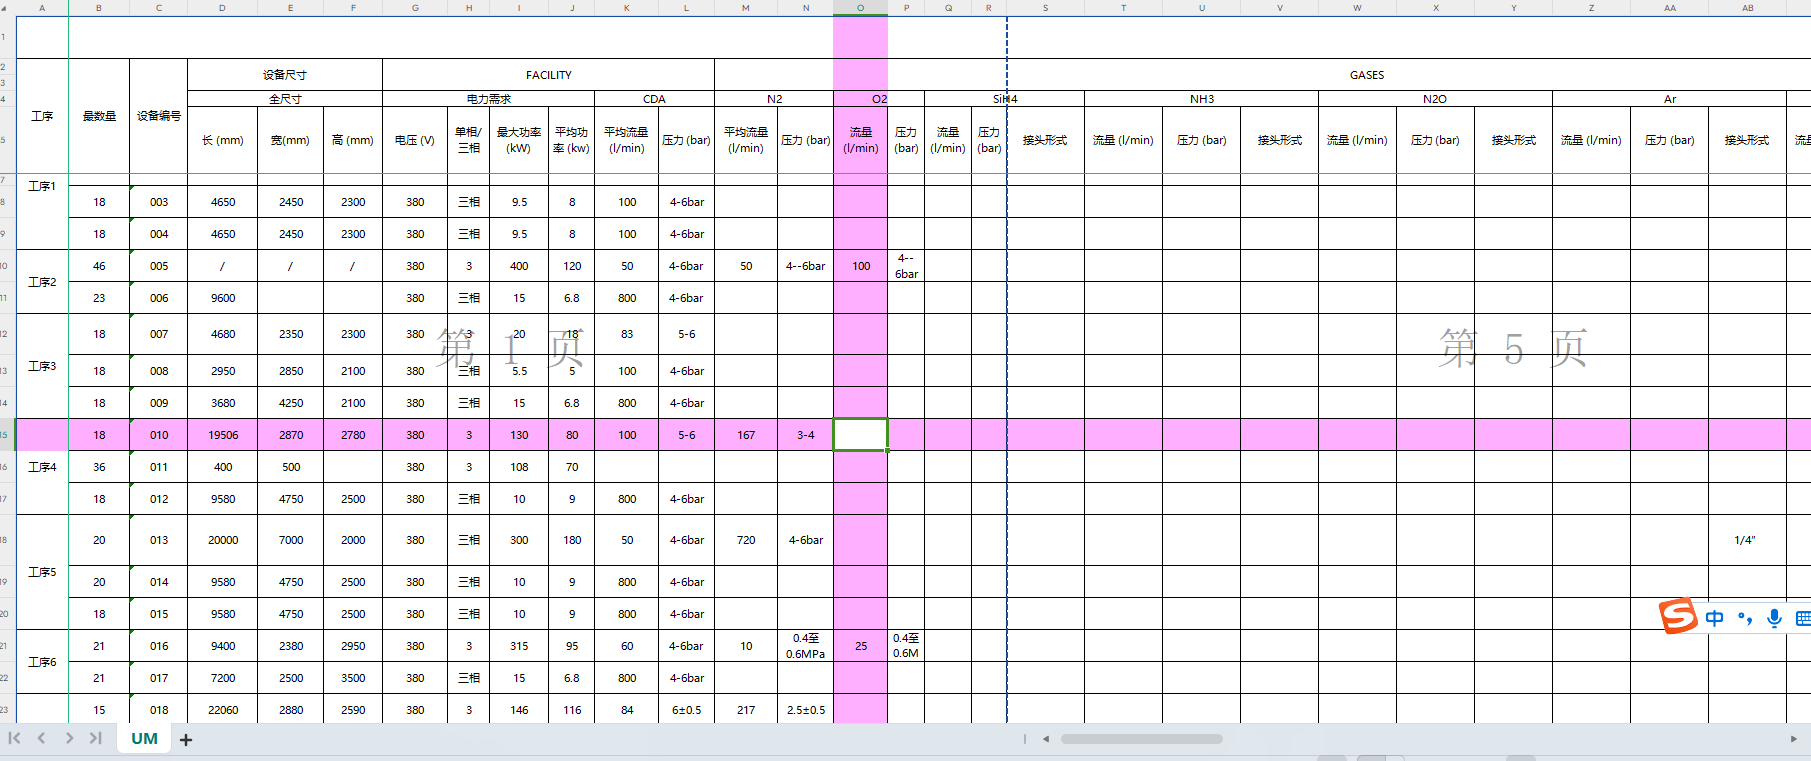Screen dimensions: 1811x761
Task: Click the 0.4至0.6MPa pressure cell
Action: [806, 646]
